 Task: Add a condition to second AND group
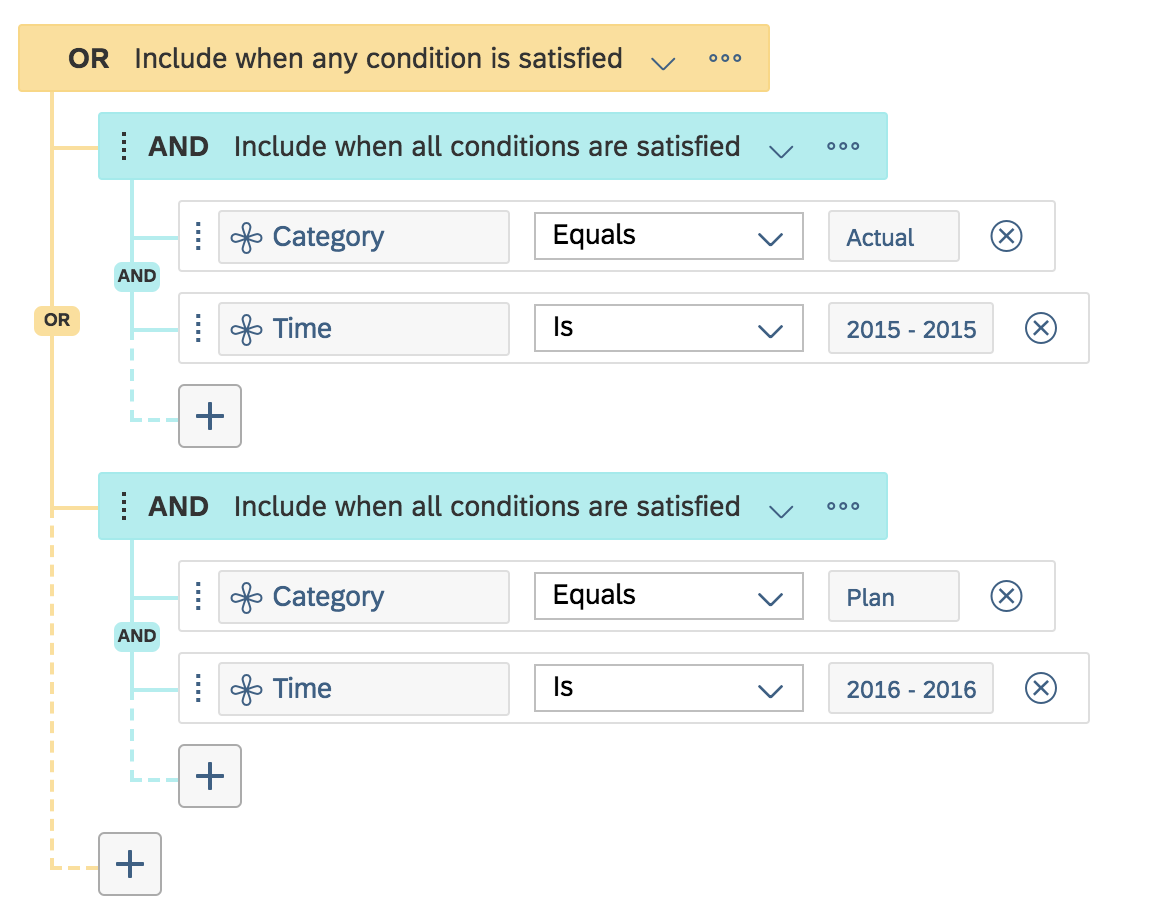pos(210,775)
